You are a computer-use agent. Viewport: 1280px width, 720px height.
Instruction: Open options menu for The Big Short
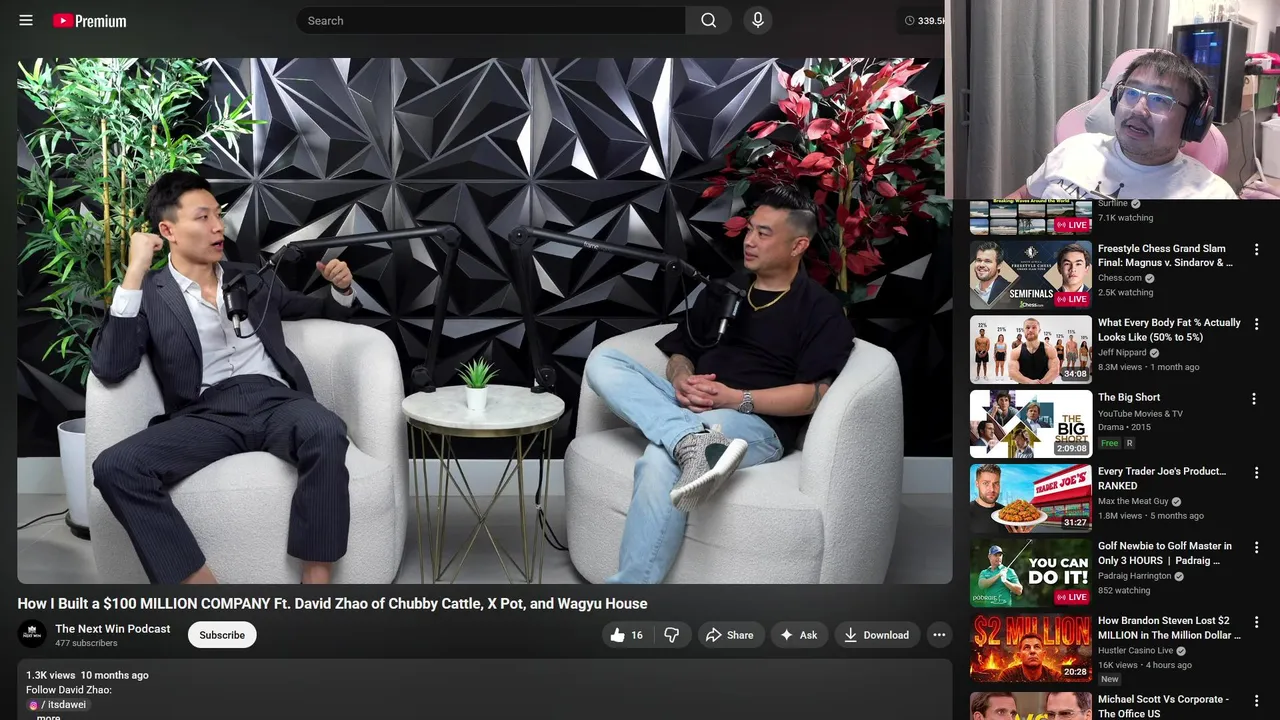pos(1254,399)
